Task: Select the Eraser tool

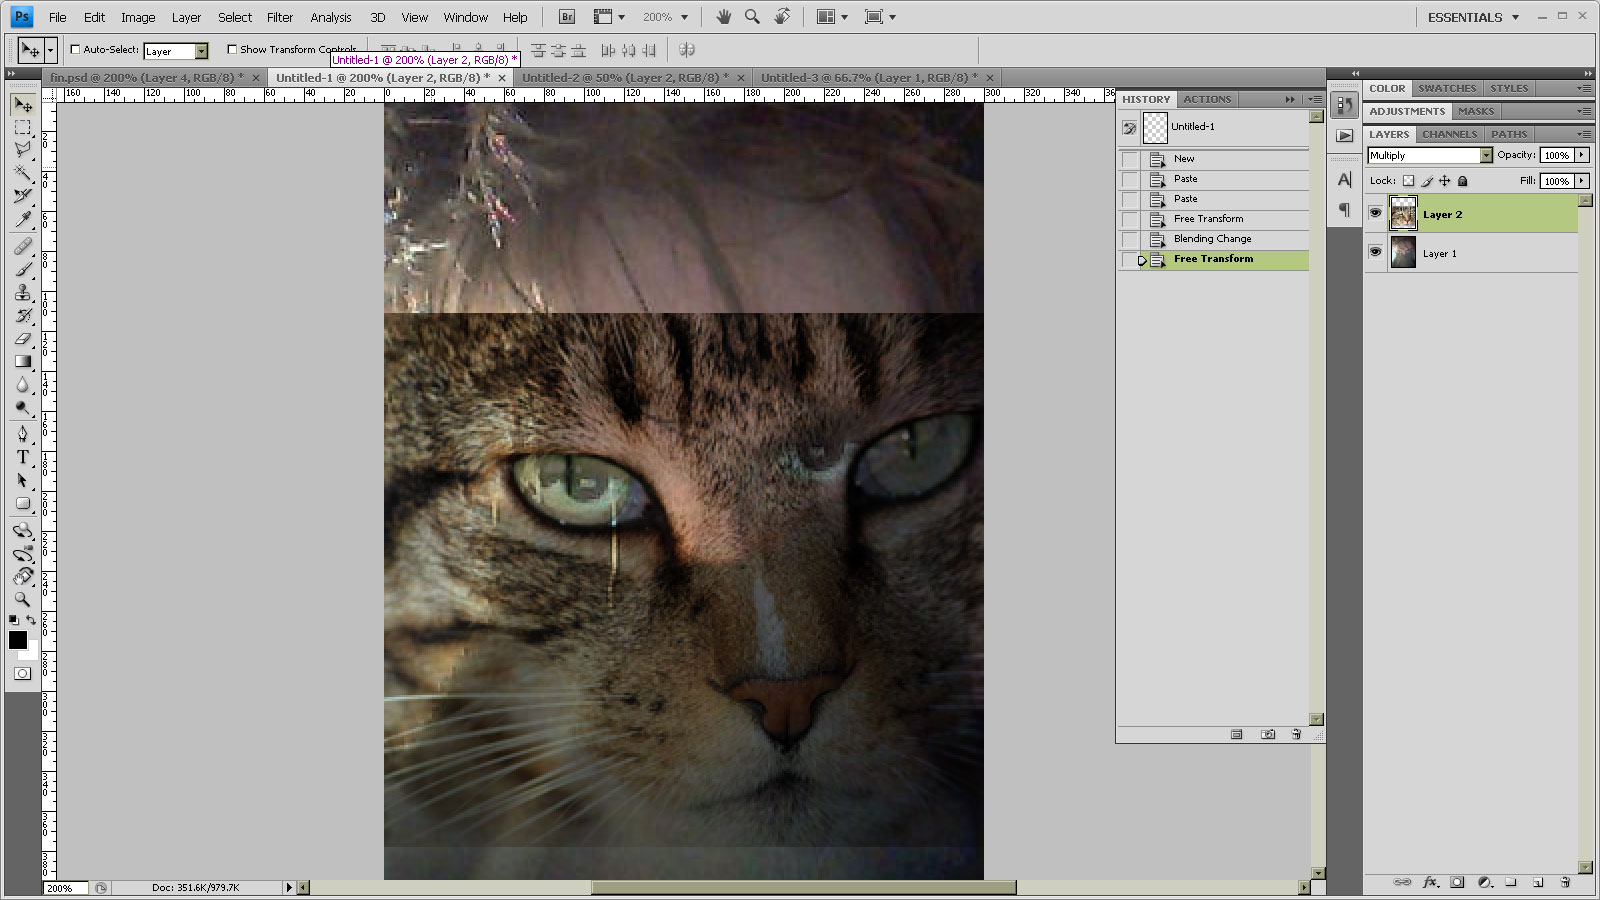Action: coord(23,338)
